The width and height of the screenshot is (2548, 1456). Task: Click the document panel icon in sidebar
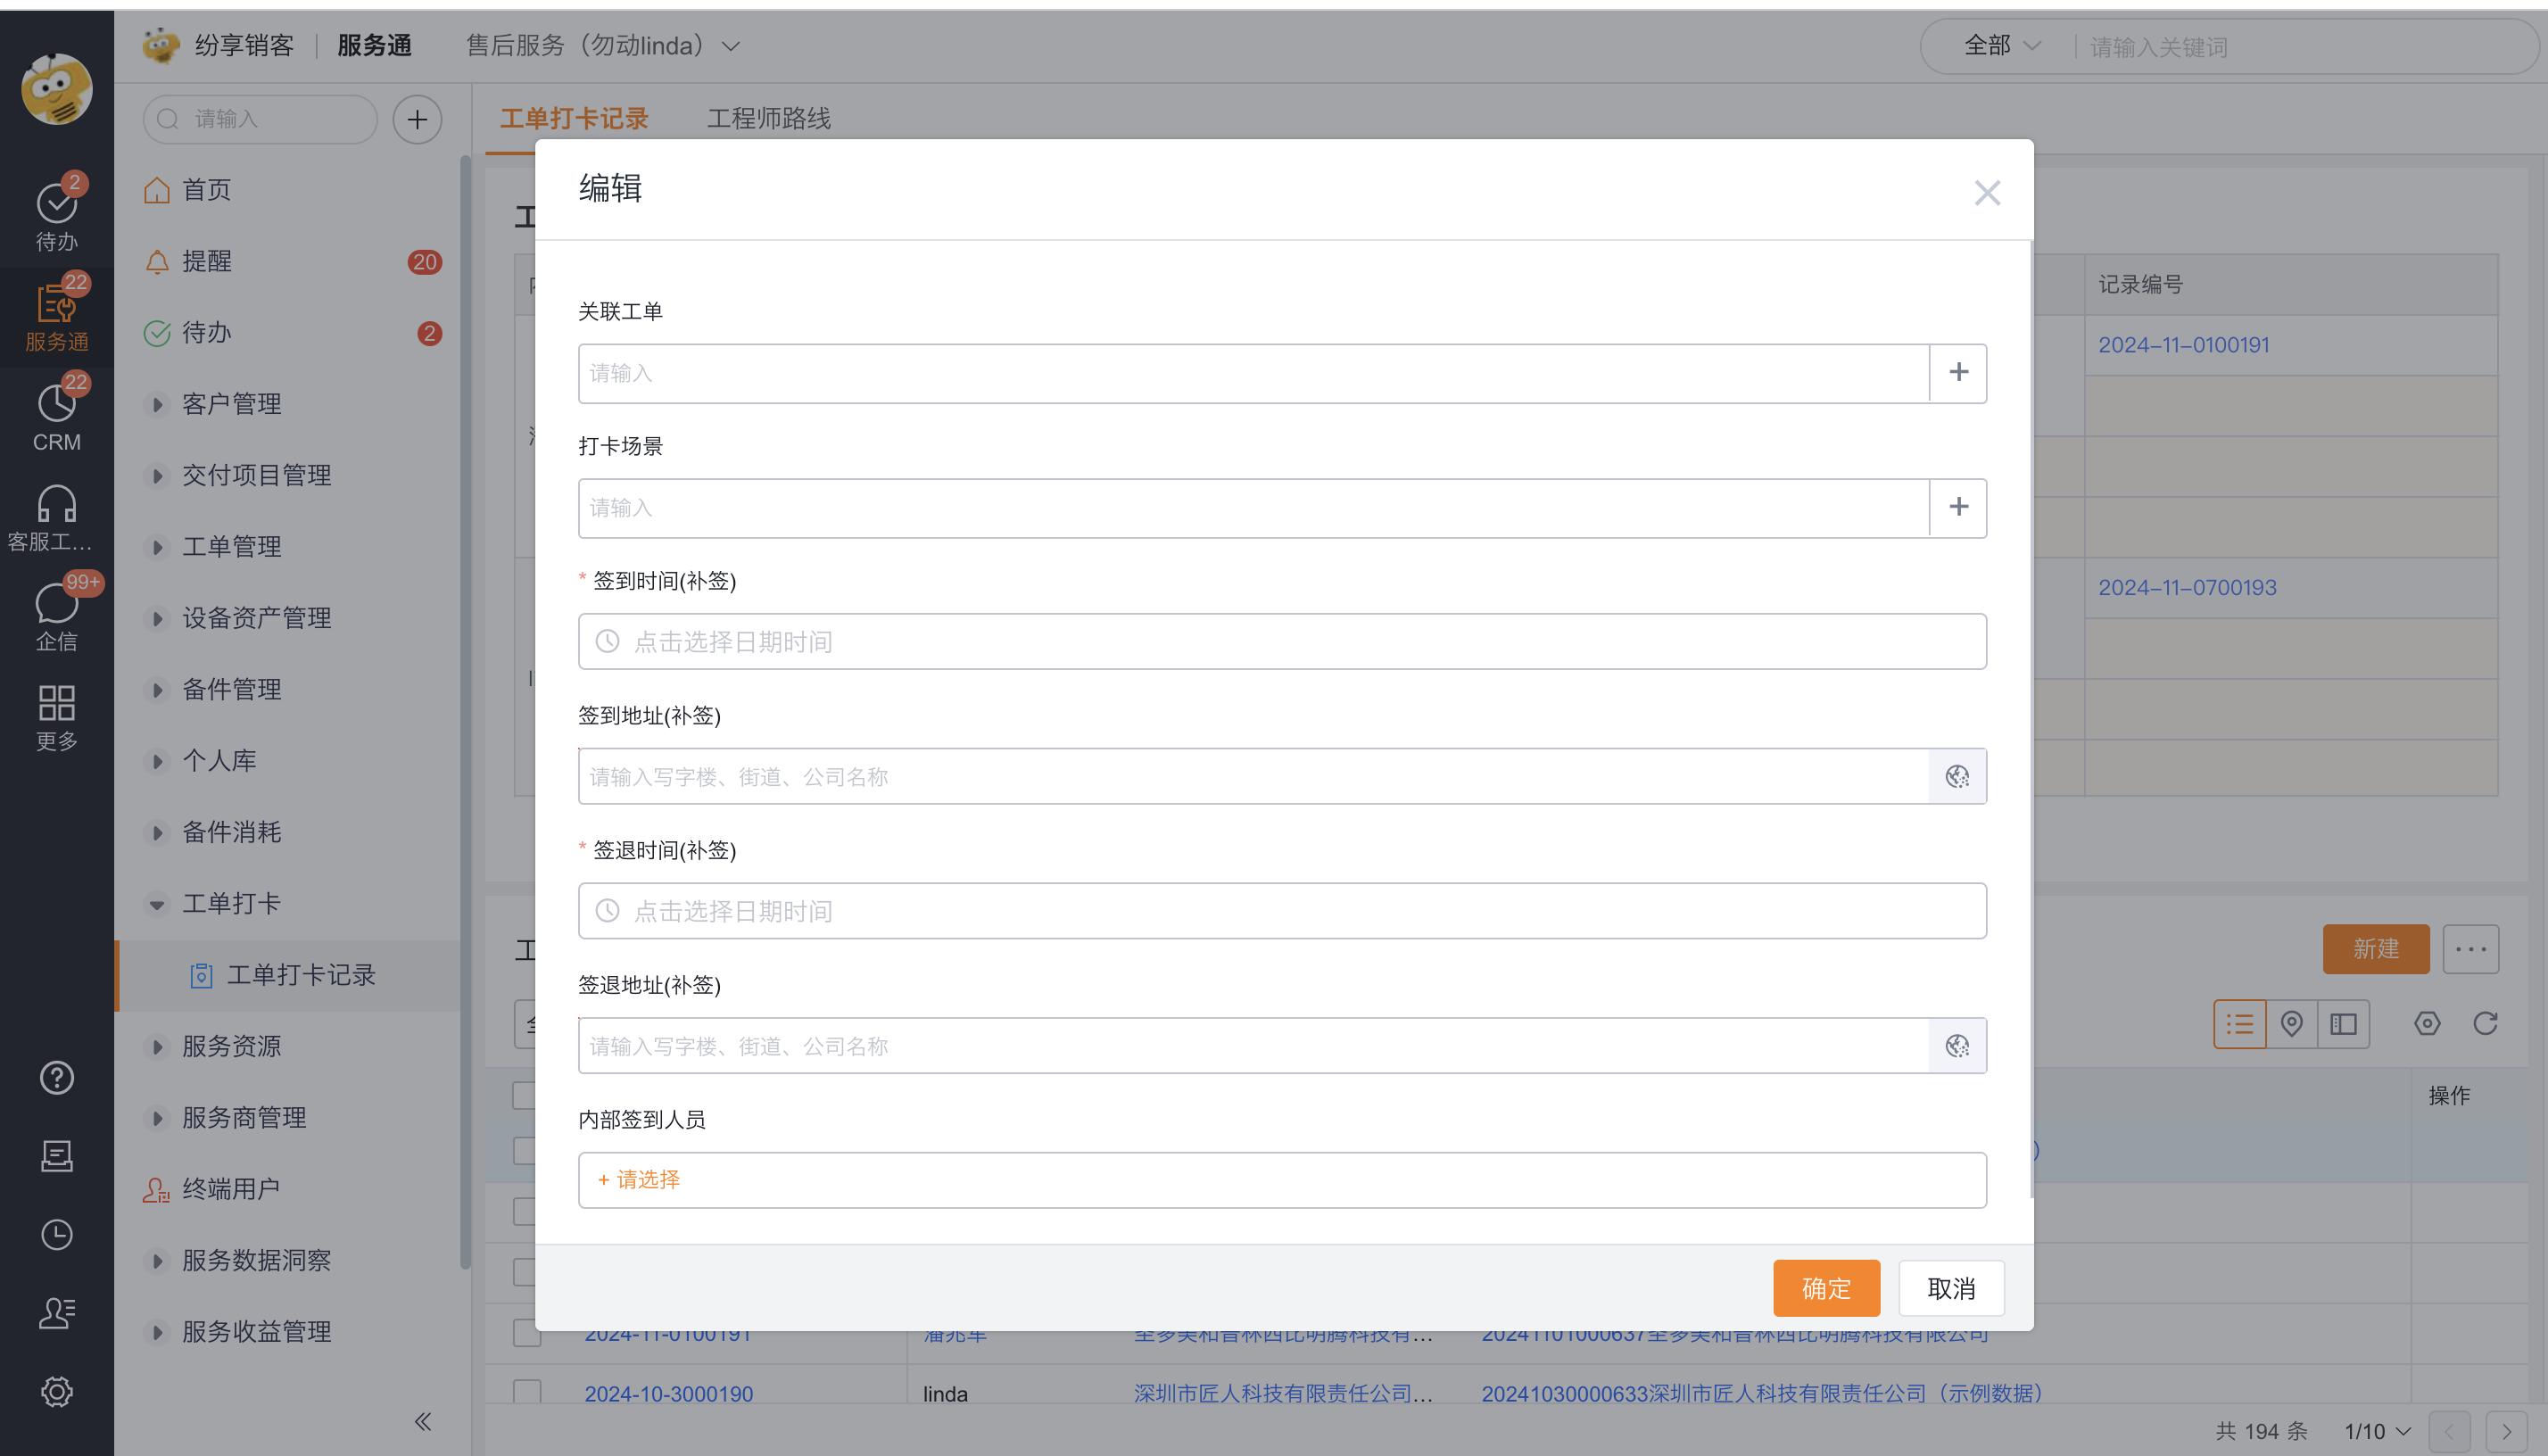click(56, 1156)
